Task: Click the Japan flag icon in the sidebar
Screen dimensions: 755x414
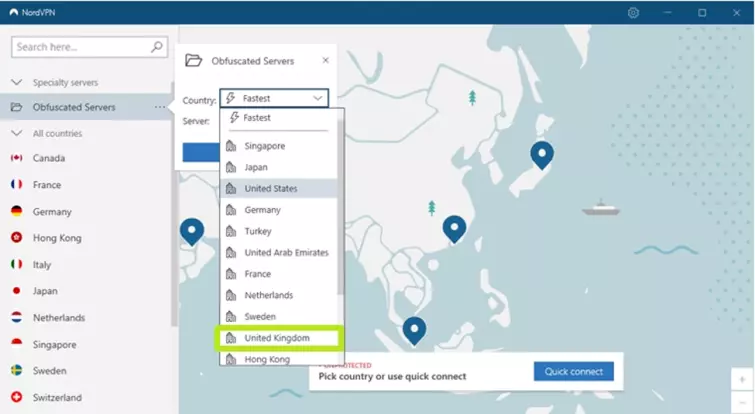Action: pos(16,291)
